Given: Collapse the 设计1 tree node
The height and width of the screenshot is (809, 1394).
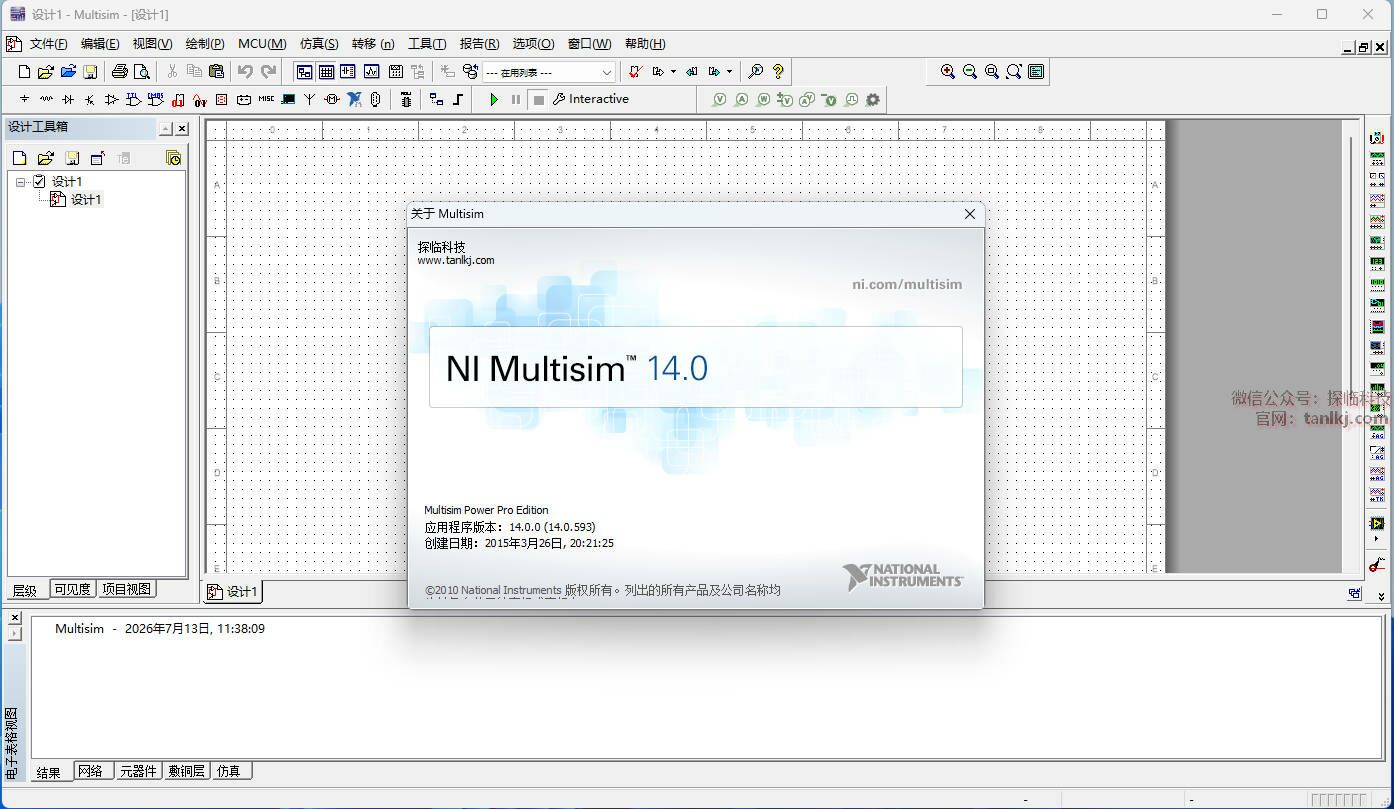Looking at the screenshot, I should pyautogui.click(x=21, y=182).
